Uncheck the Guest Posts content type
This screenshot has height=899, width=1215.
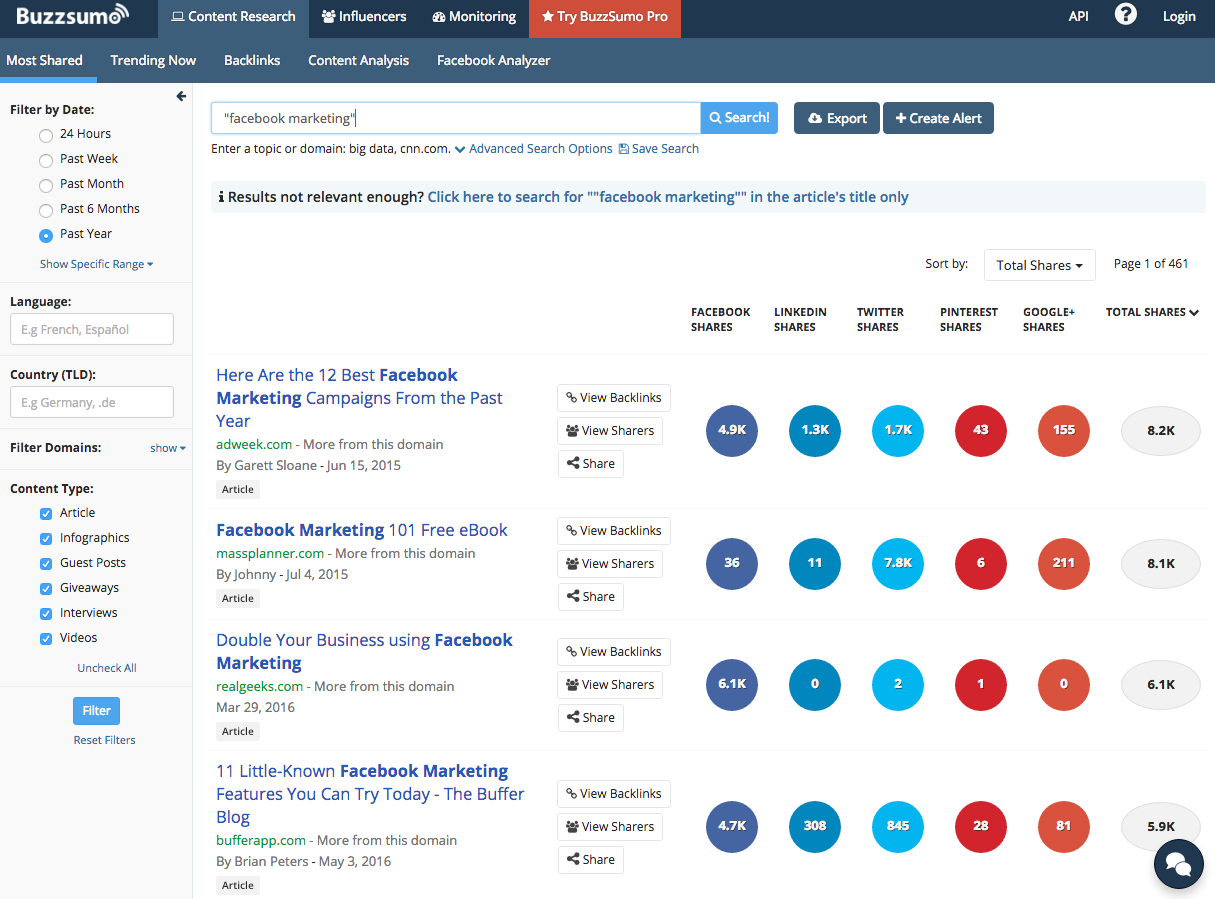pos(46,563)
